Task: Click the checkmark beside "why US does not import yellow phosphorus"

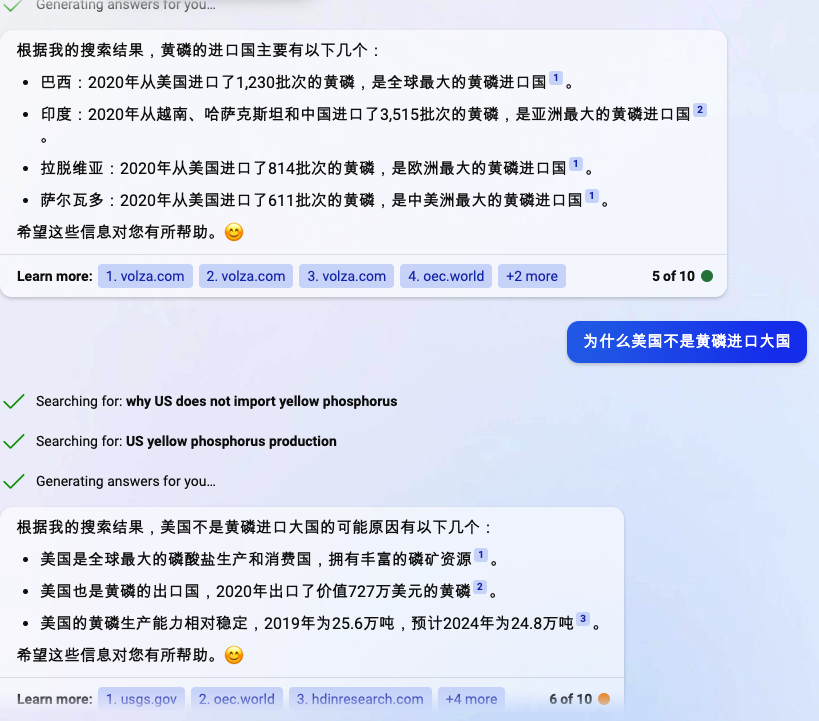Action: [x=14, y=401]
